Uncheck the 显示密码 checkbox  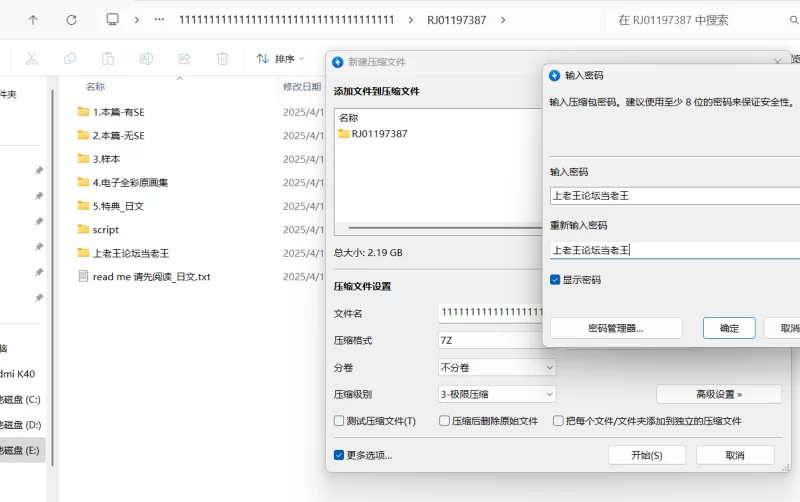click(556, 280)
